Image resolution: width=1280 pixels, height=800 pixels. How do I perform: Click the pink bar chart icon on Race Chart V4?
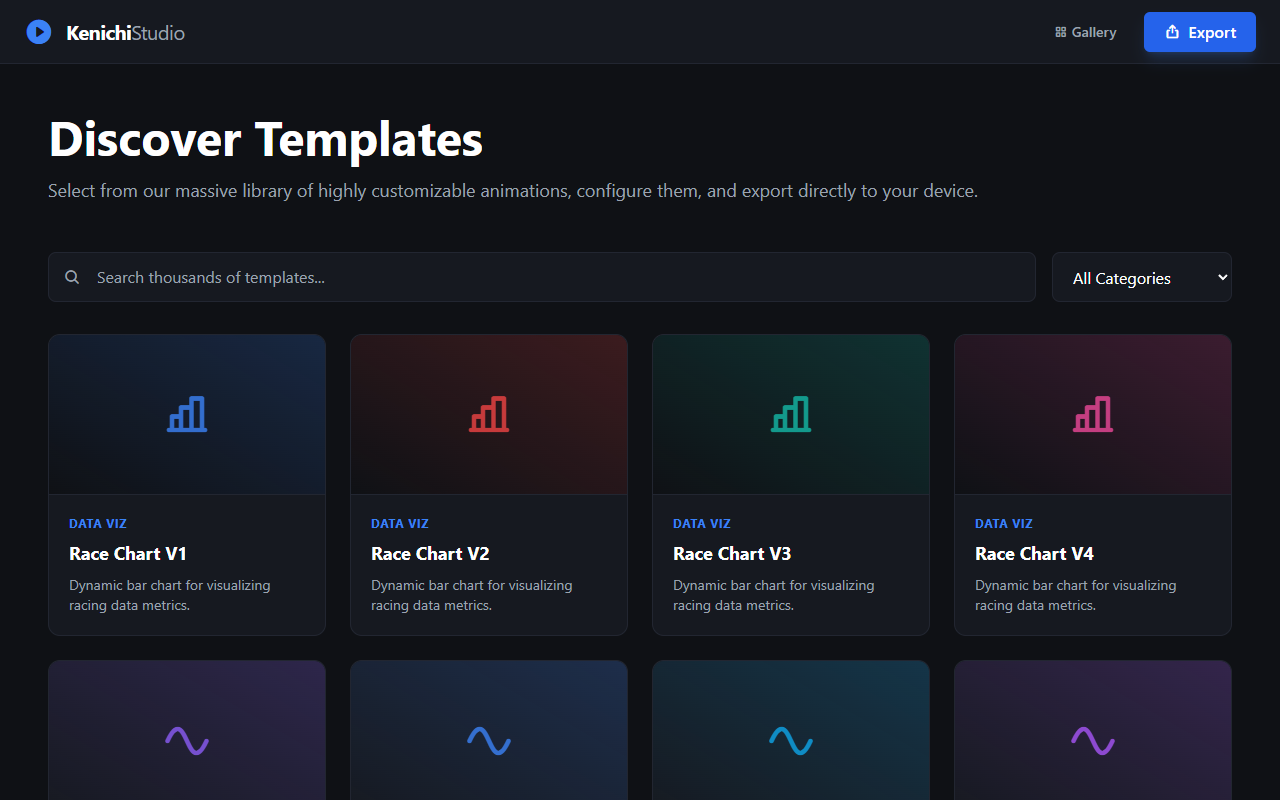click(x=1092, y=413)
